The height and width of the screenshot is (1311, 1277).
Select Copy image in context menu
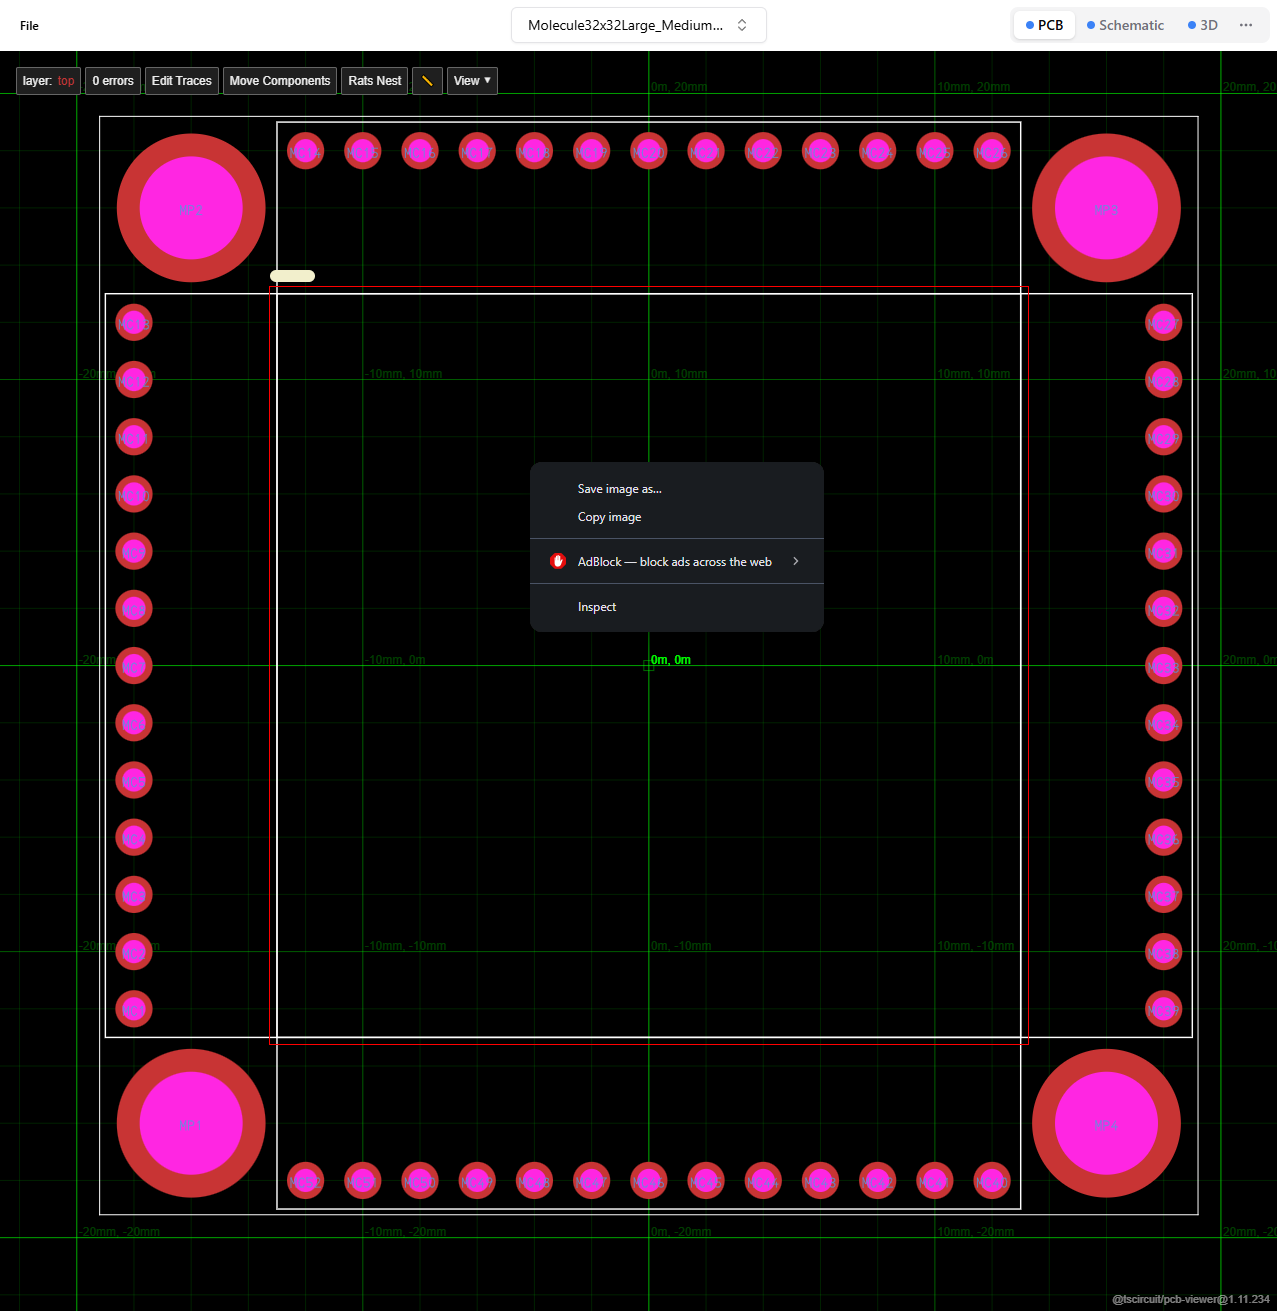pos(610,517)
